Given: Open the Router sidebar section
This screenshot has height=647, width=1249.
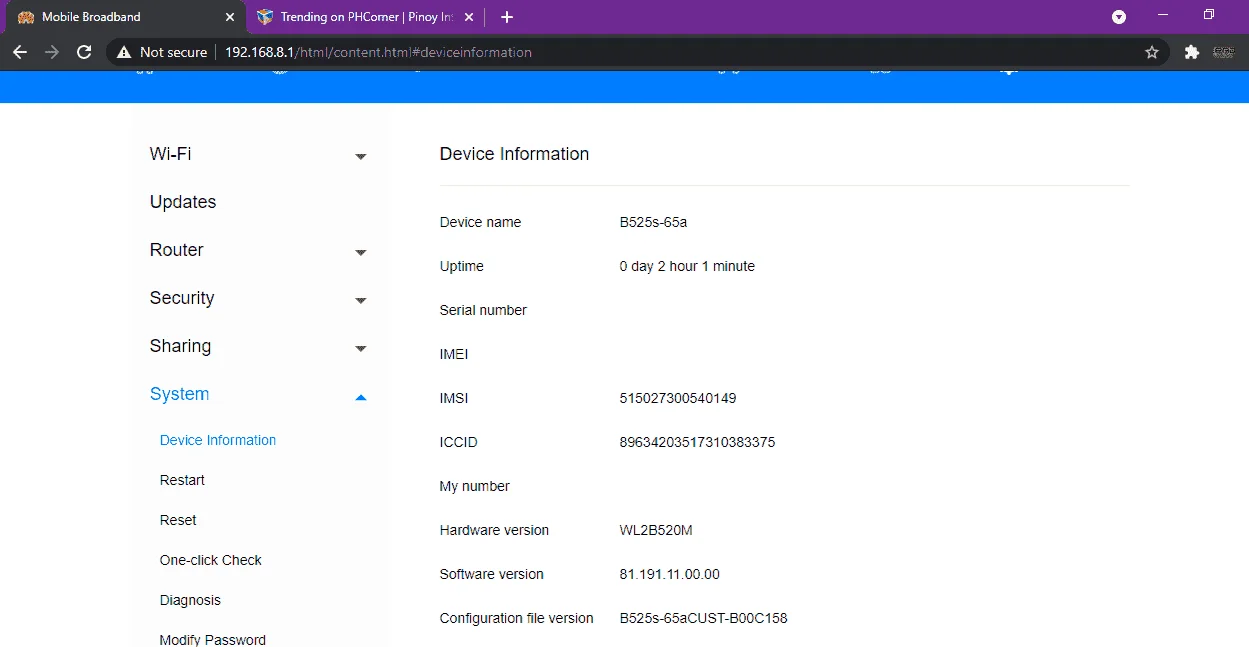Looking at the screenshot, I should 177,250.
